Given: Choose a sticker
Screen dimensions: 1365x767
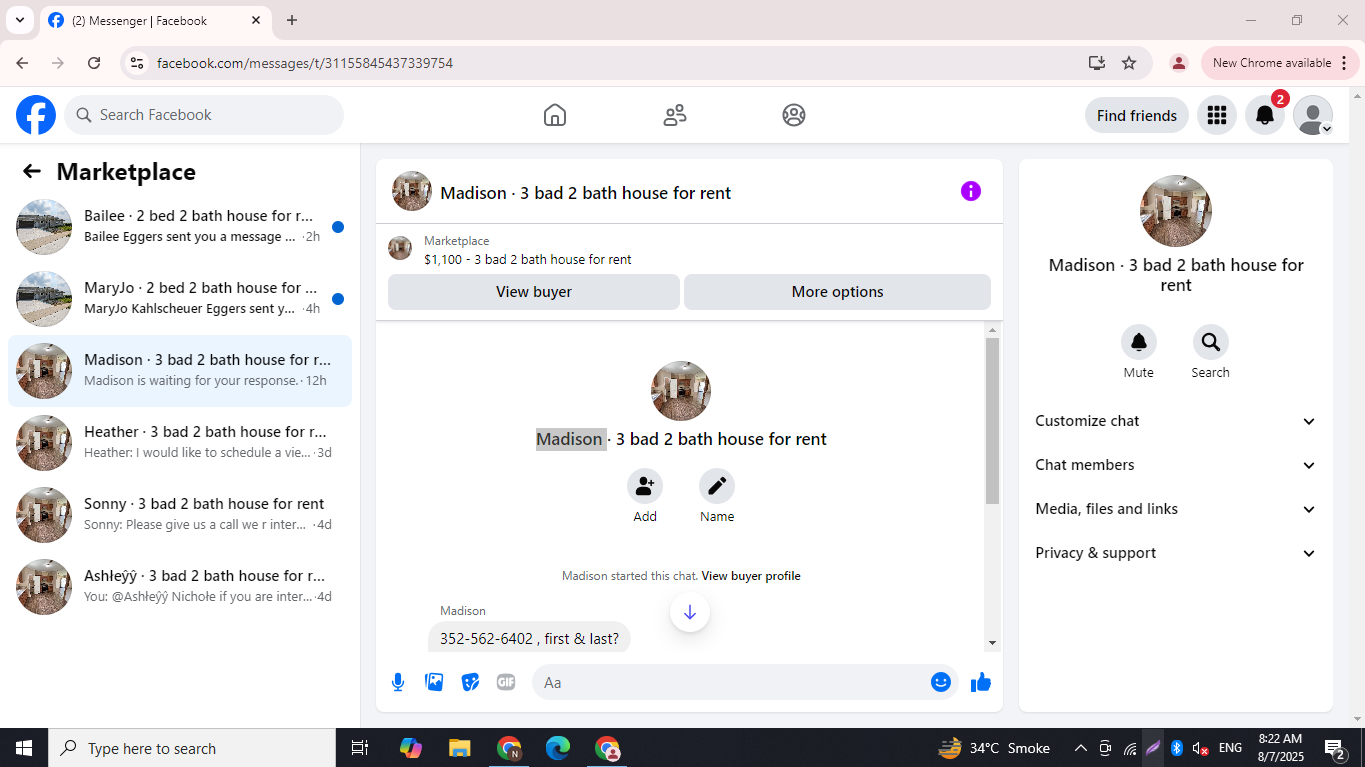Looking at the screenshot, I should [470, 682].
